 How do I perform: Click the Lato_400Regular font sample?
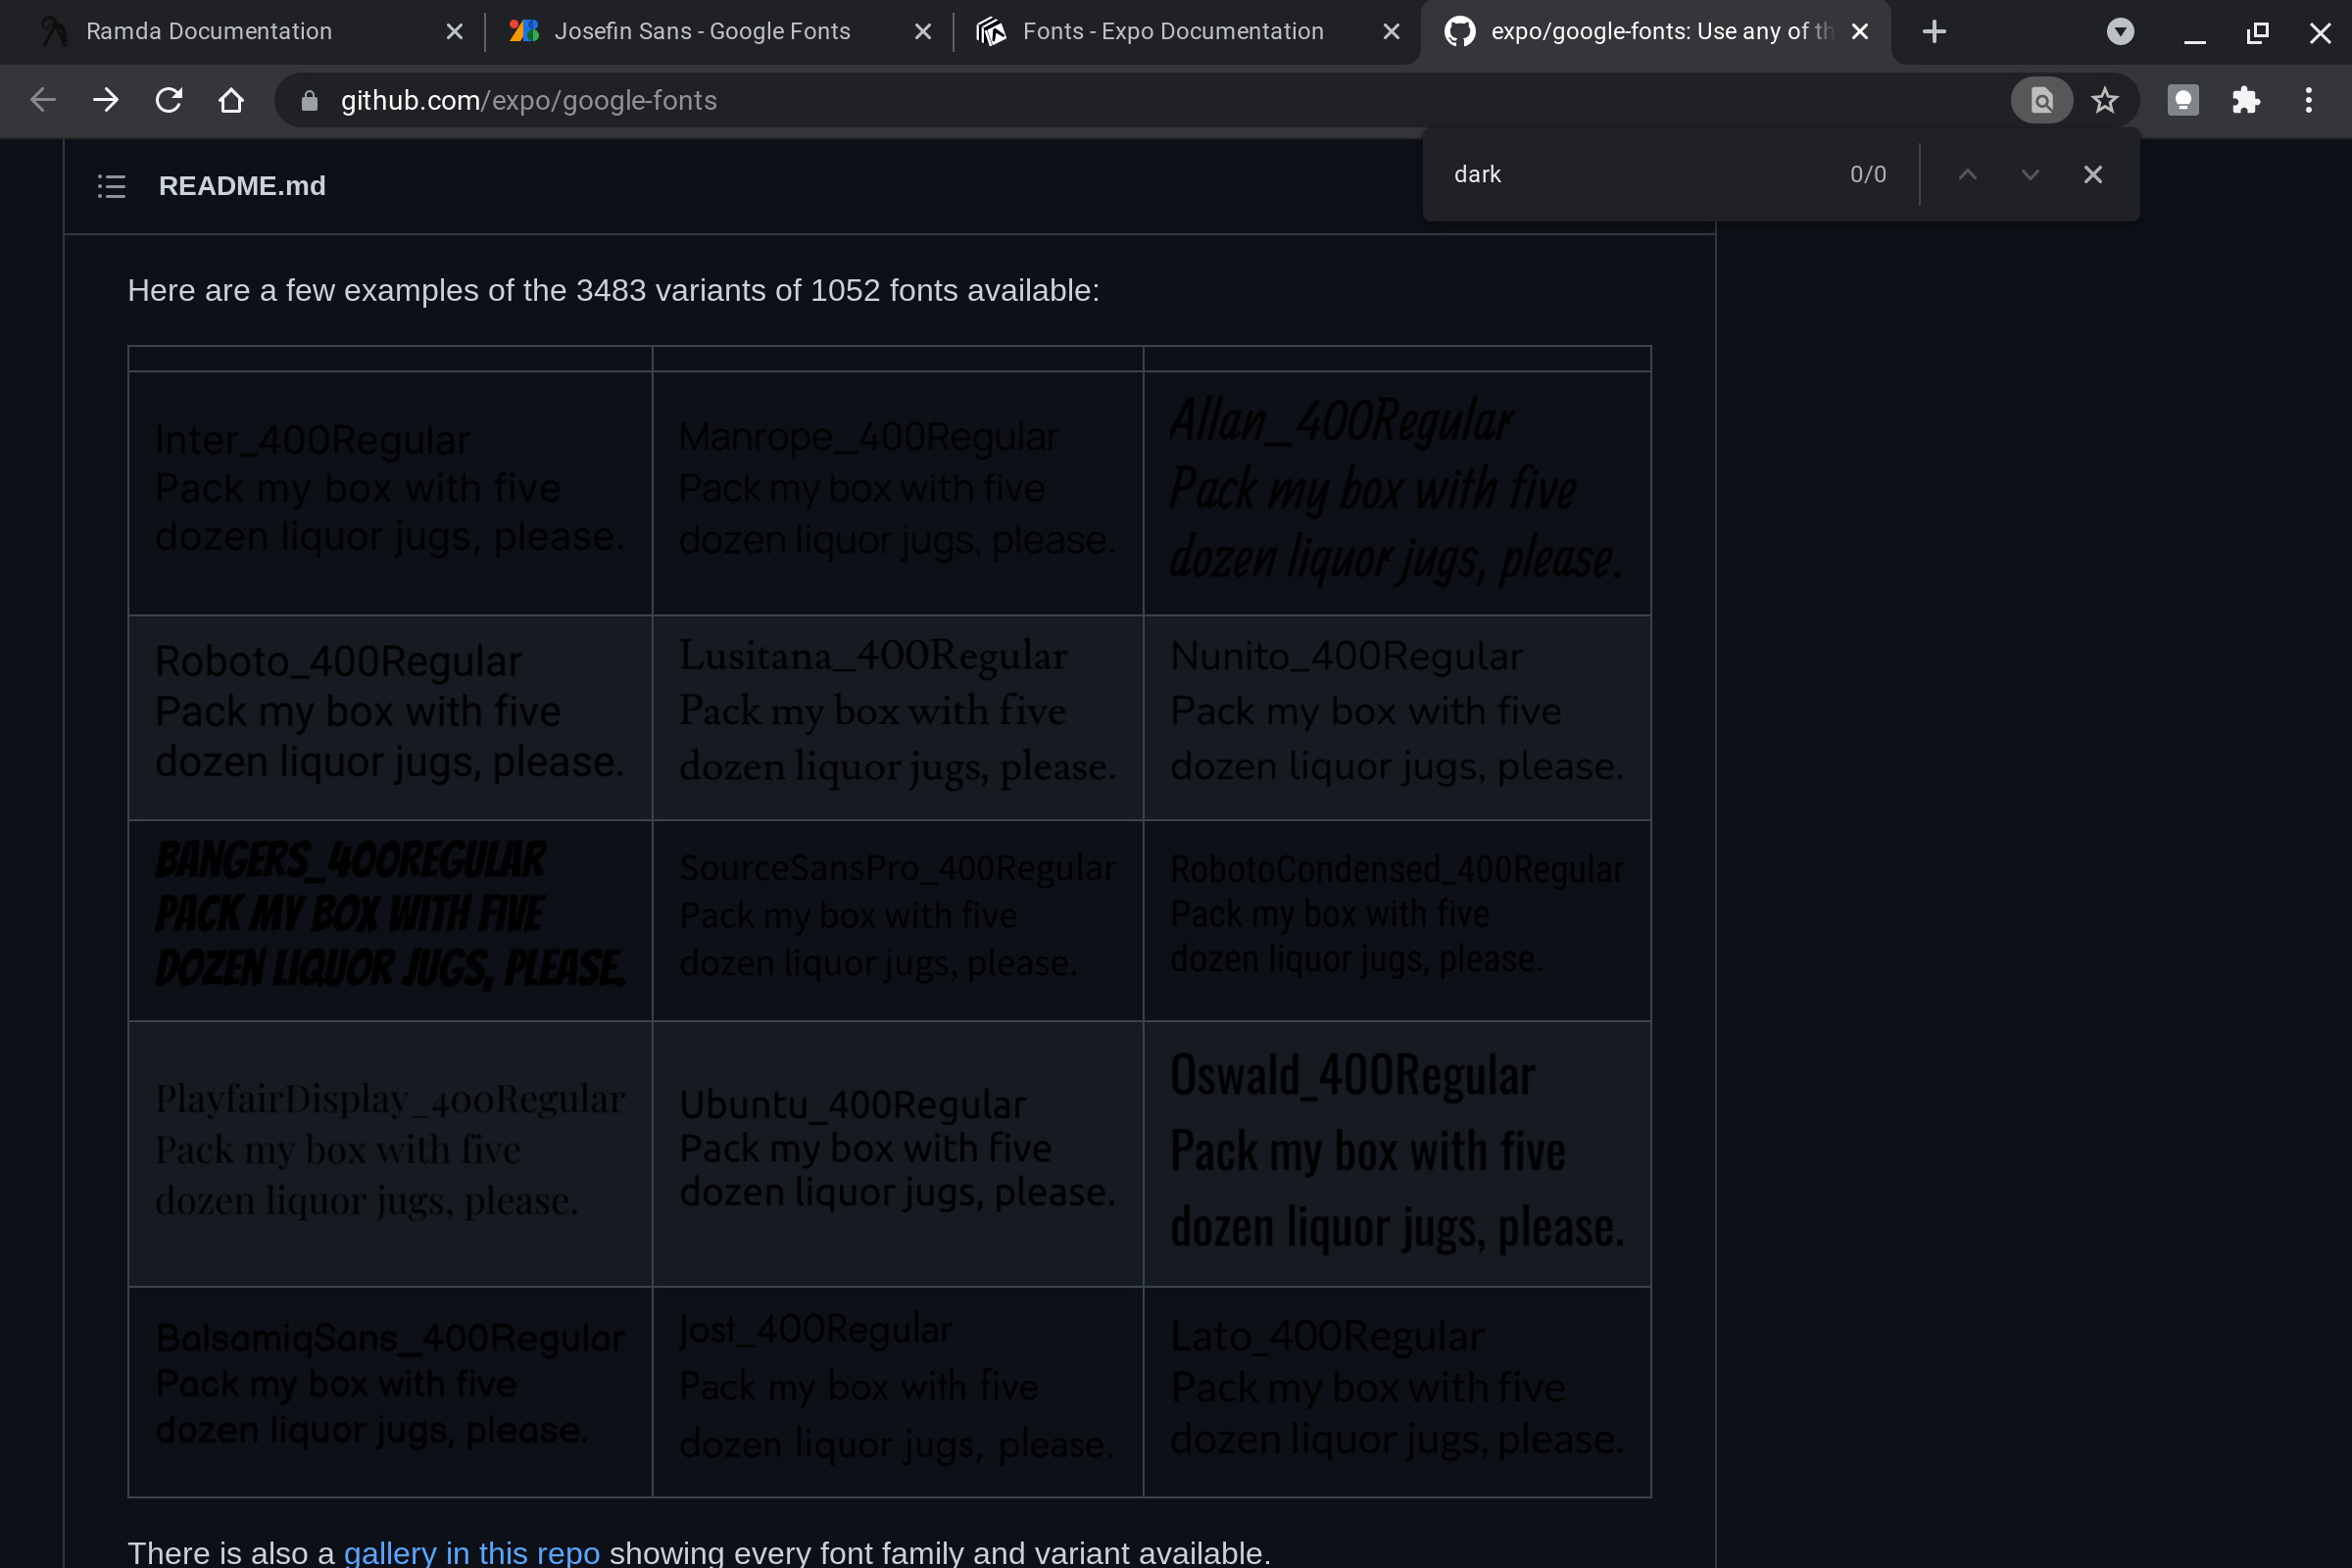click(1396, 1388)
